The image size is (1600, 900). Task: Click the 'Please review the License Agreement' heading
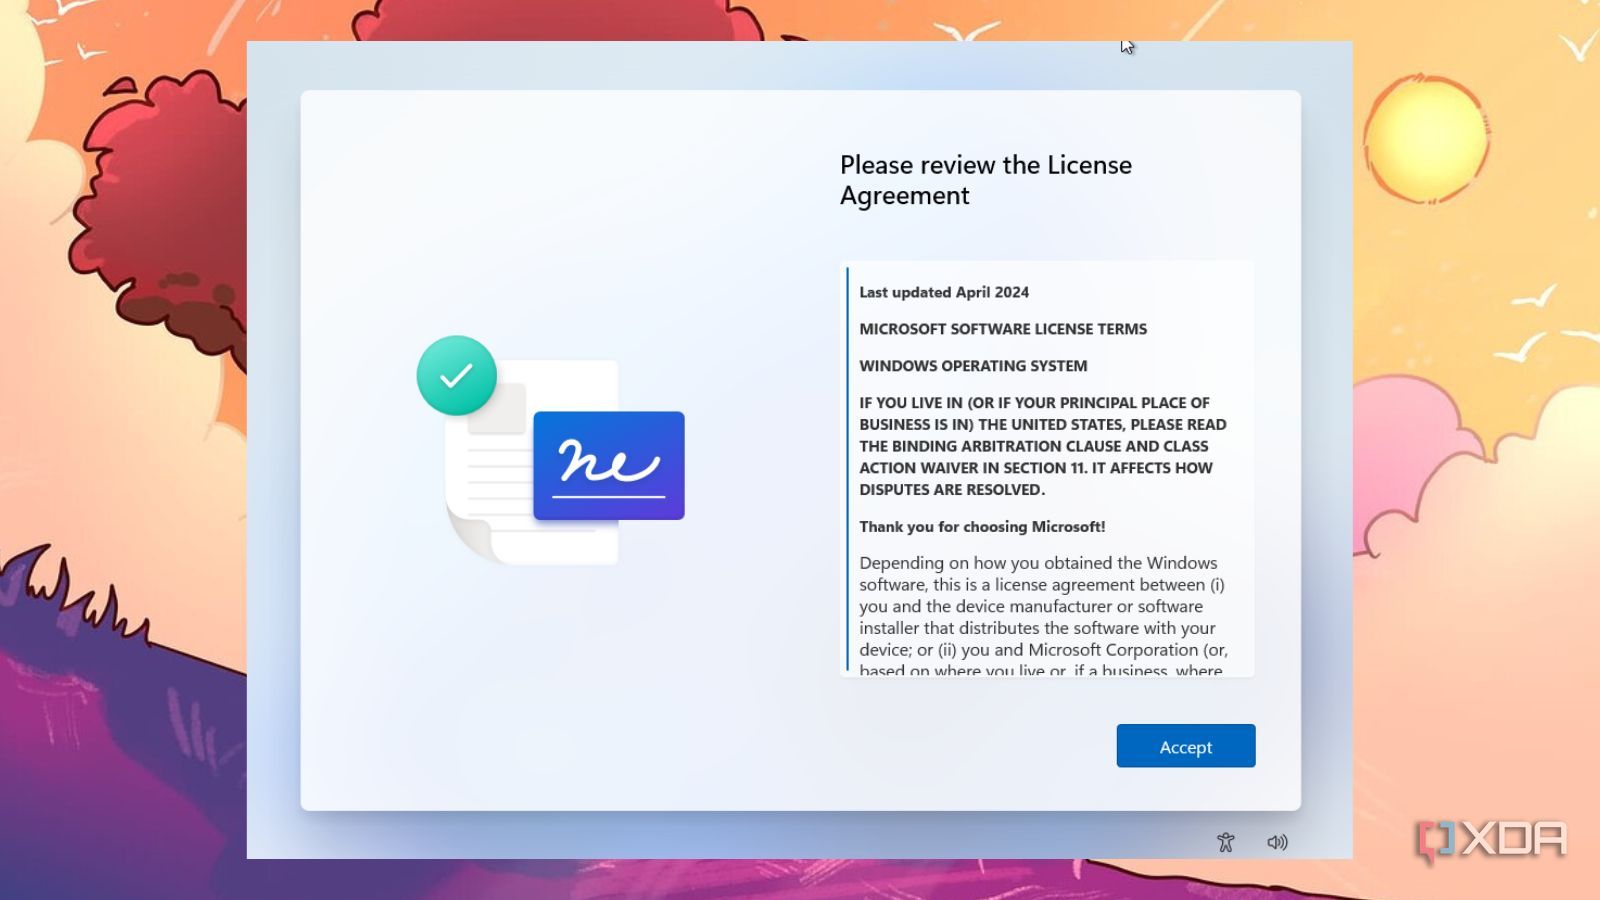(x=986, y=180)
